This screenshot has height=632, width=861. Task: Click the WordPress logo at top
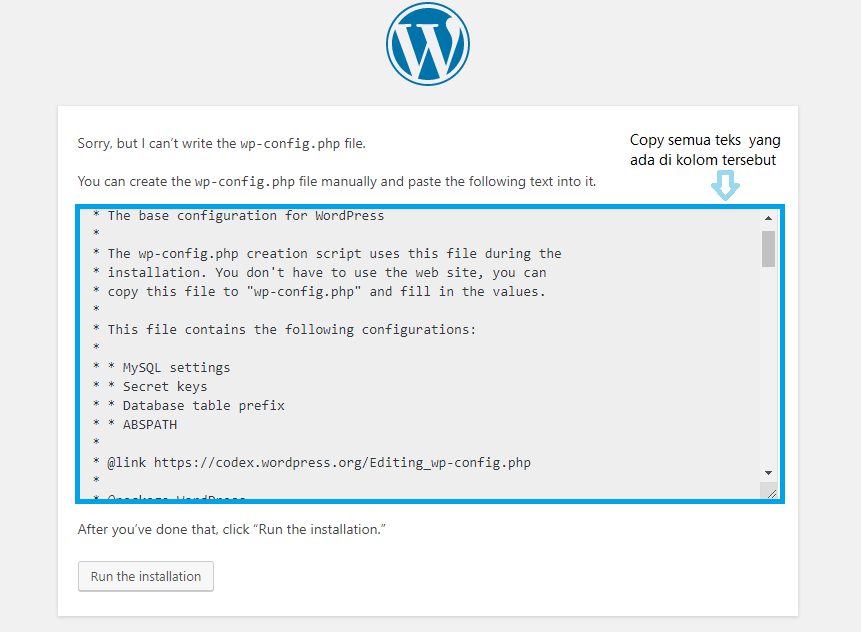tap(428, 44)
